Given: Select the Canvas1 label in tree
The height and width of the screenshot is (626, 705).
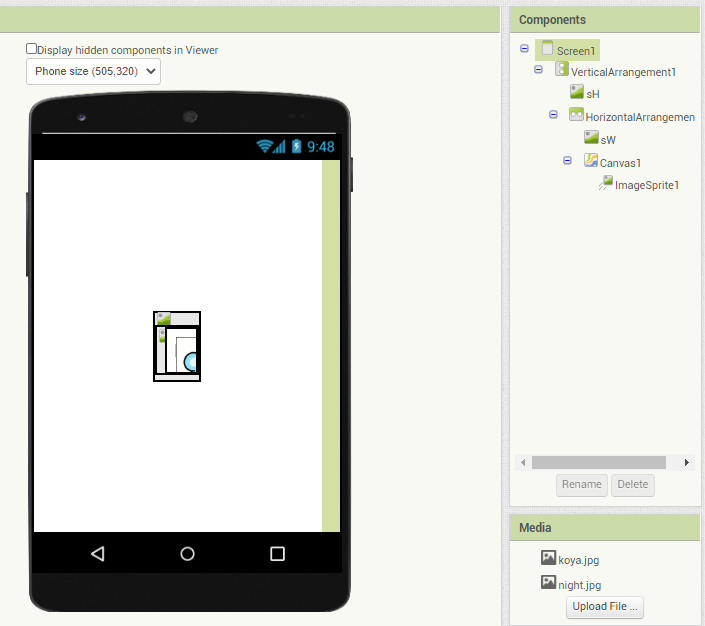Looking at the screenshot, I should pos(620,163).
